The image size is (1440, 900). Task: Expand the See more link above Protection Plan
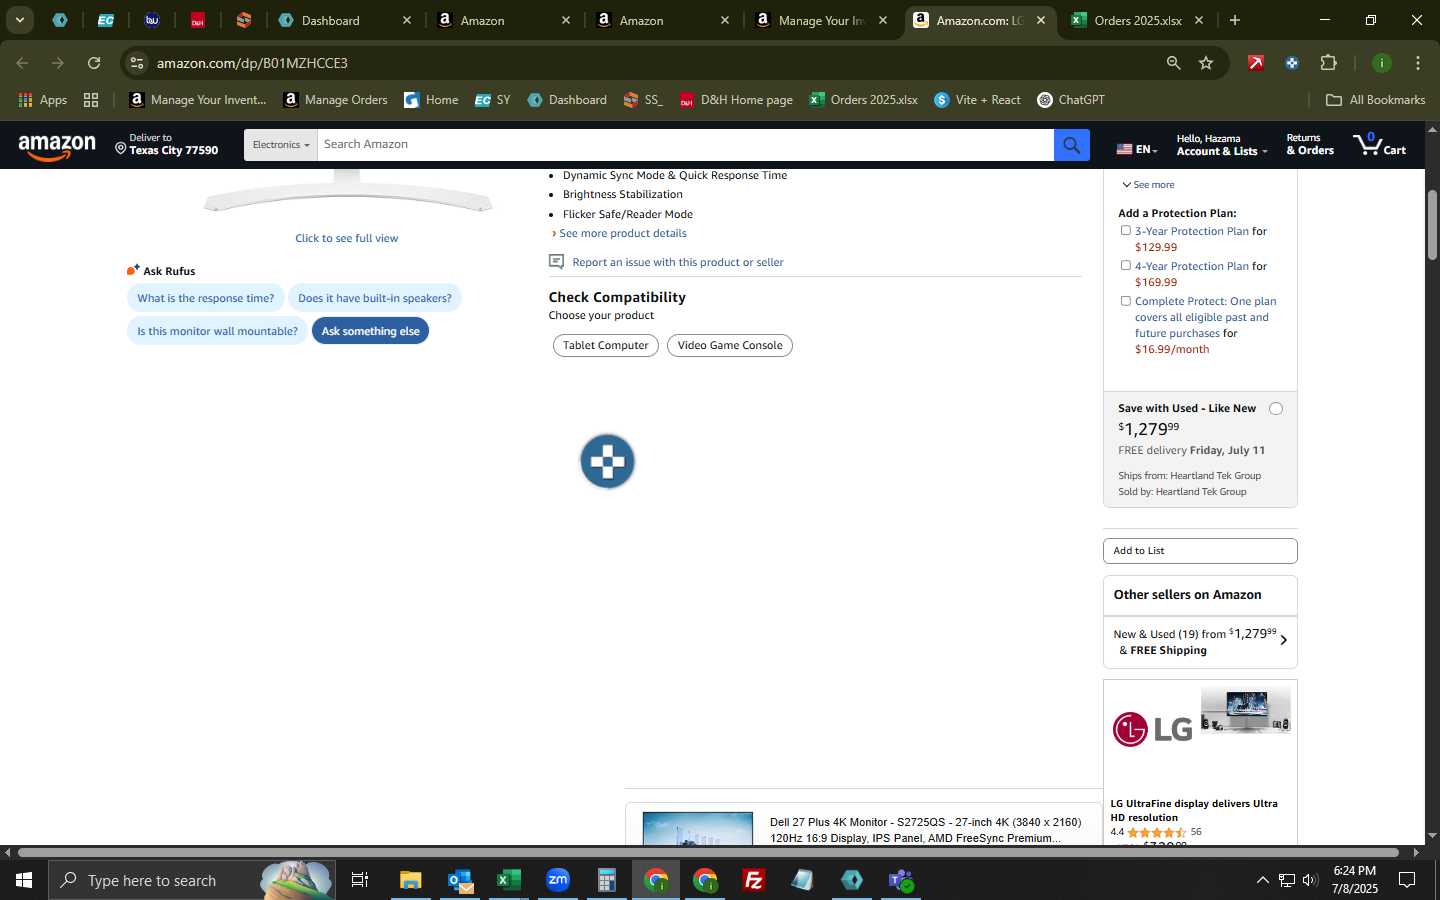pos(1148,185)
